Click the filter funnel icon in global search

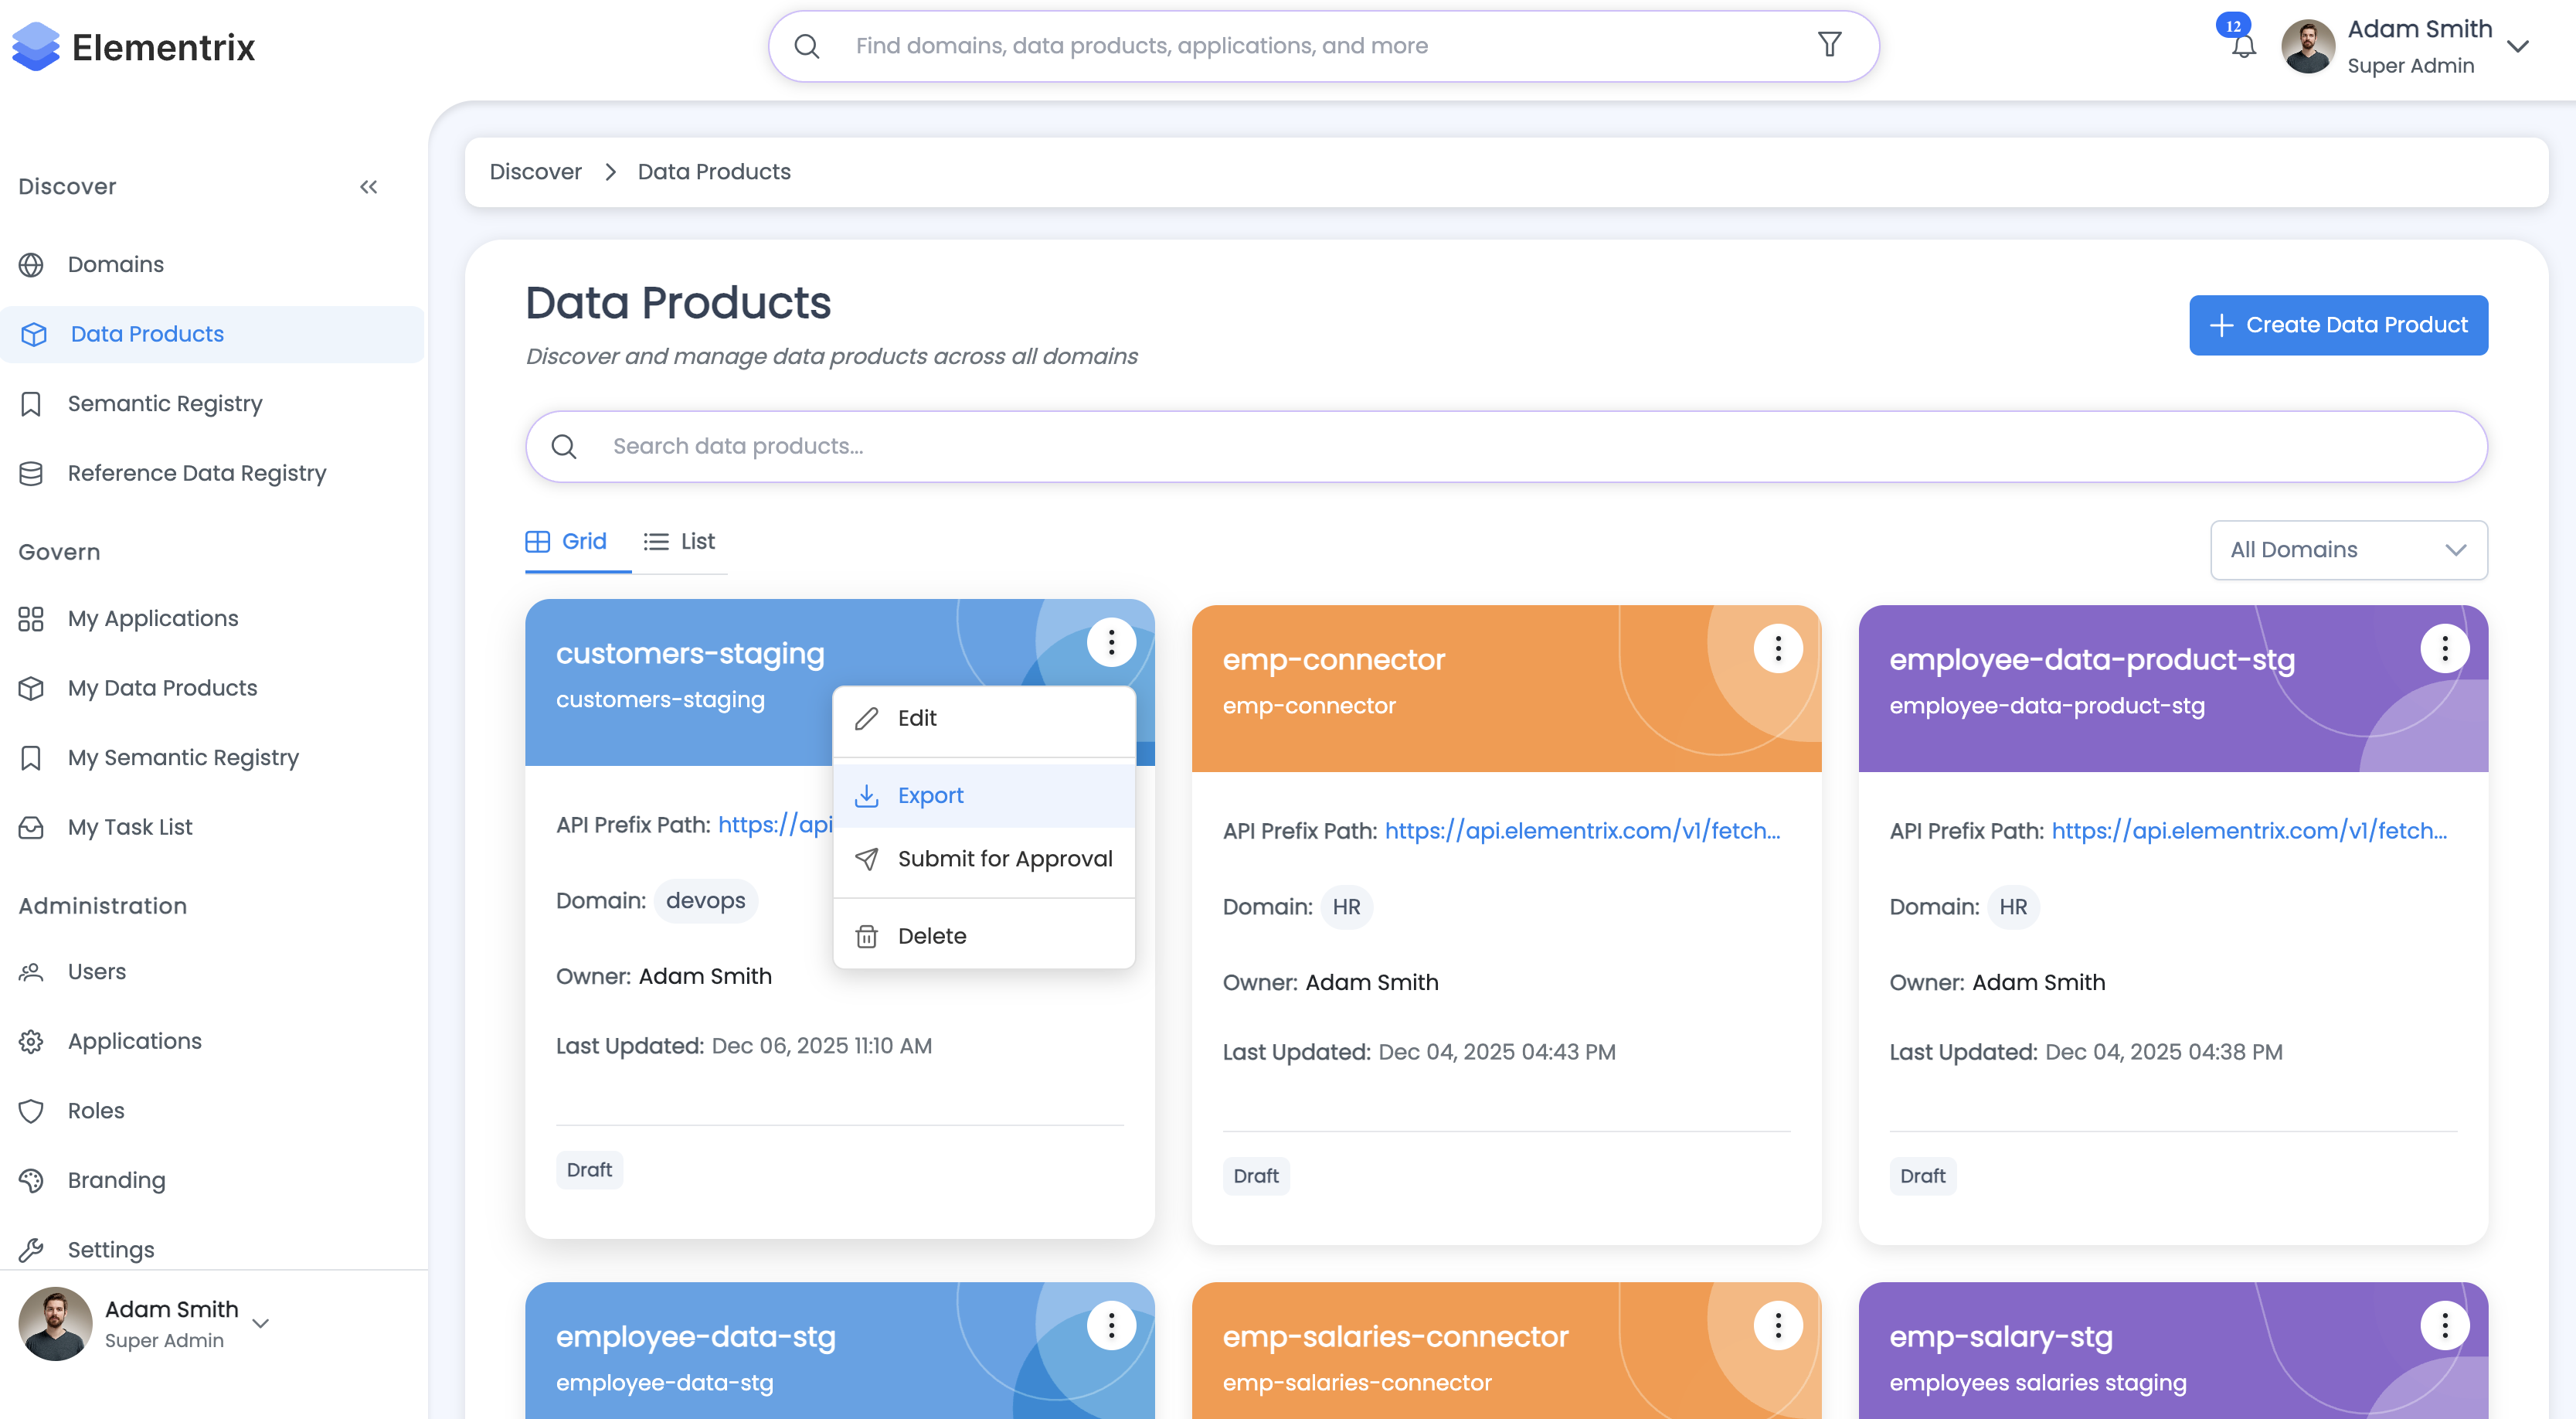coord(1829,45)
